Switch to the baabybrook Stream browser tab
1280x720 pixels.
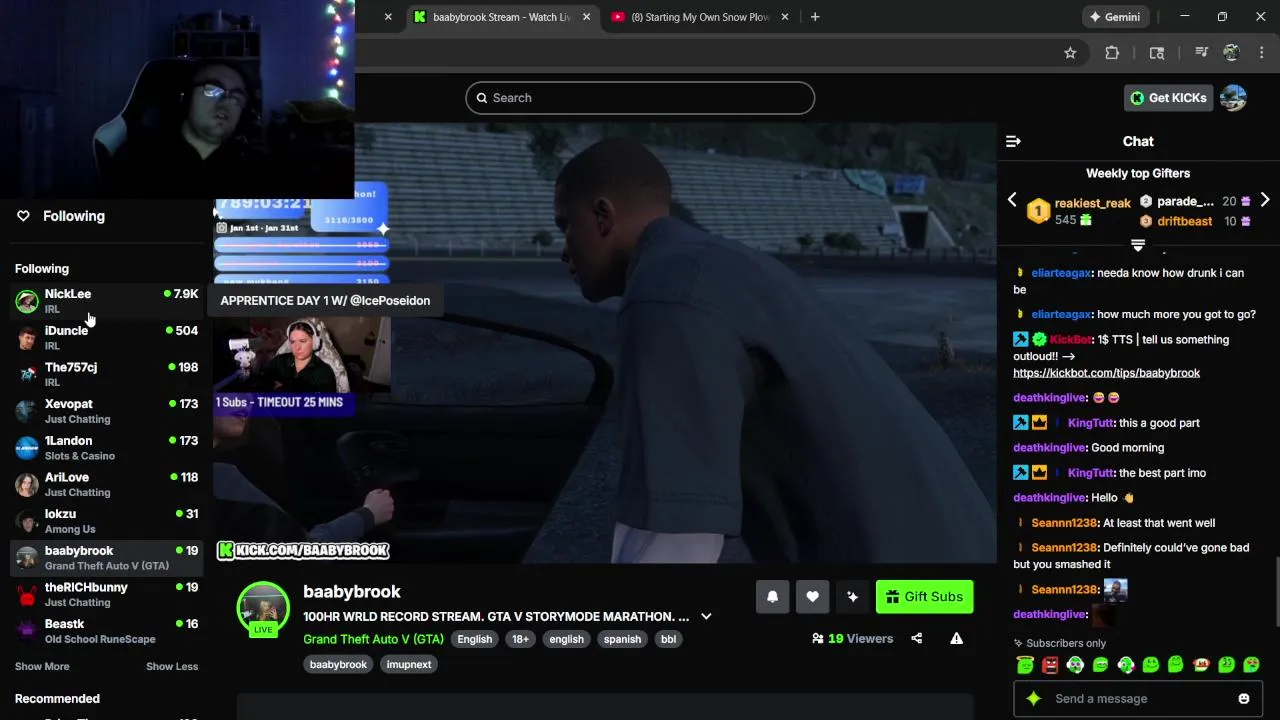pos(500,17)
